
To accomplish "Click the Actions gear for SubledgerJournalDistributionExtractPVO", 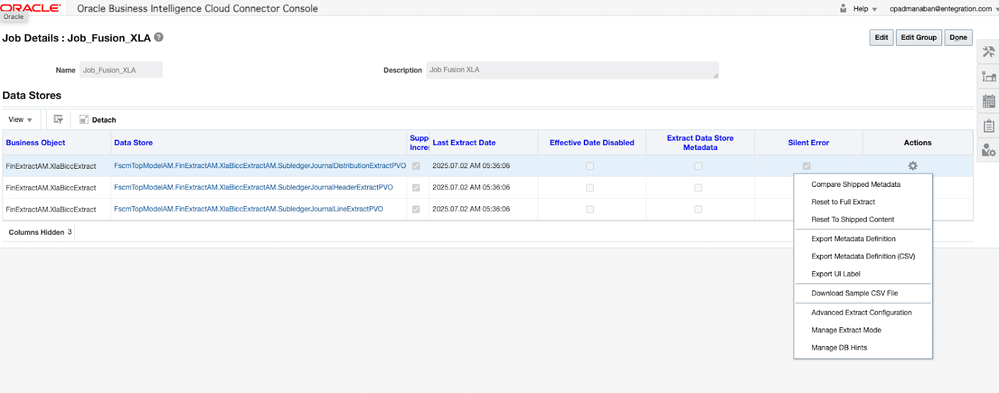I will click(912, 166).
